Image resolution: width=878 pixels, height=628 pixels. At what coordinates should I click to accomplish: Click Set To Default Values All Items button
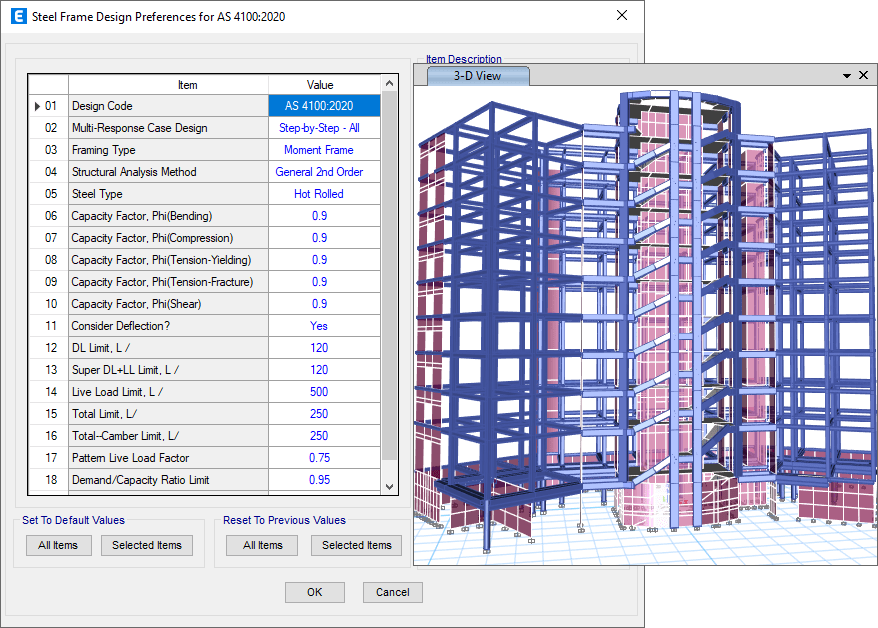(x=58, y=545)
